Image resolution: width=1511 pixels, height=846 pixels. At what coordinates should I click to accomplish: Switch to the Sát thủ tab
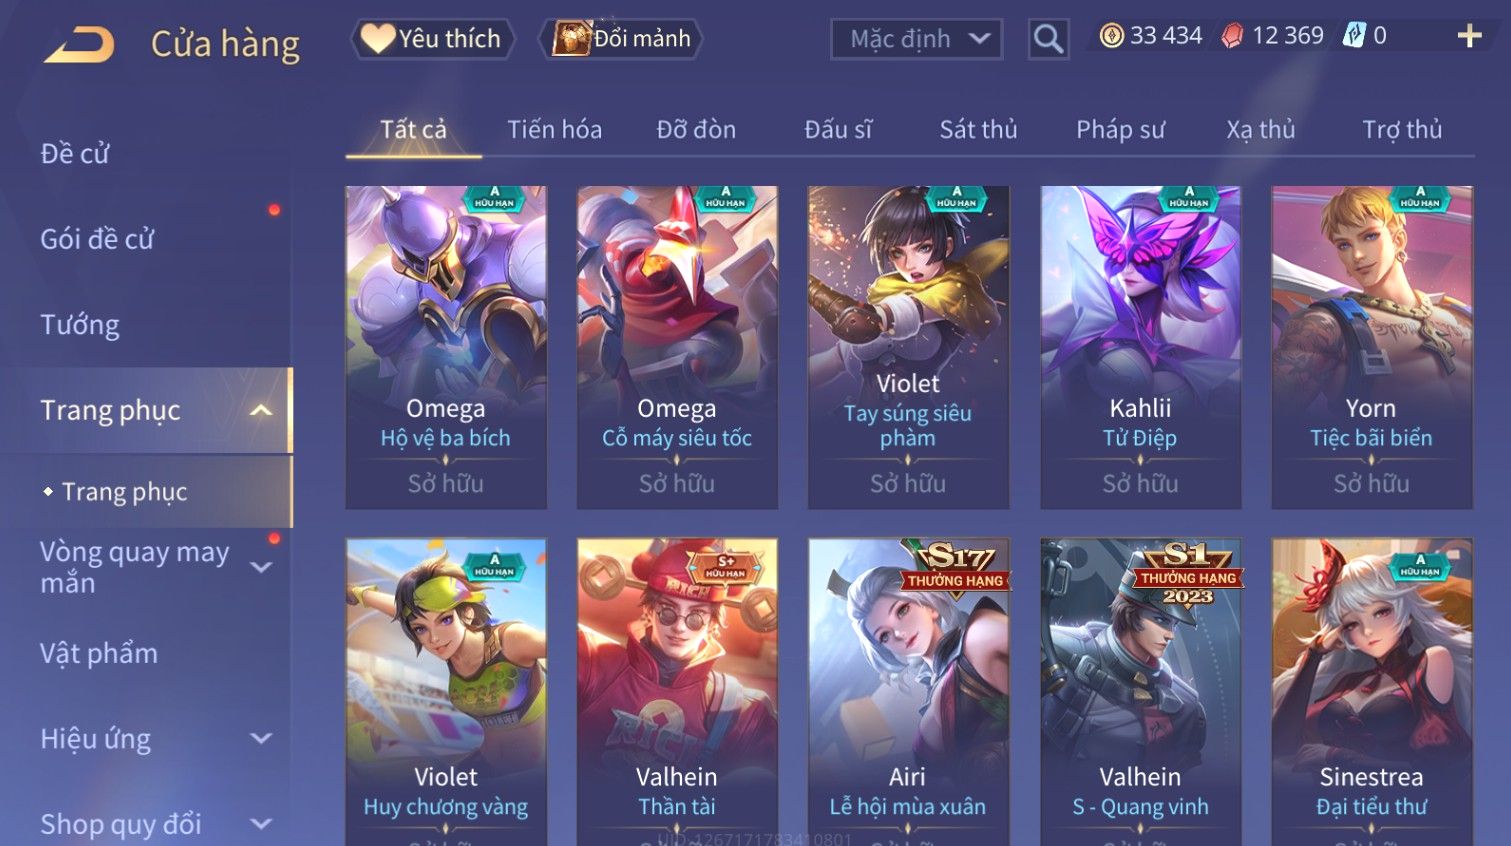pyautogui.click(x=978, y=129)
